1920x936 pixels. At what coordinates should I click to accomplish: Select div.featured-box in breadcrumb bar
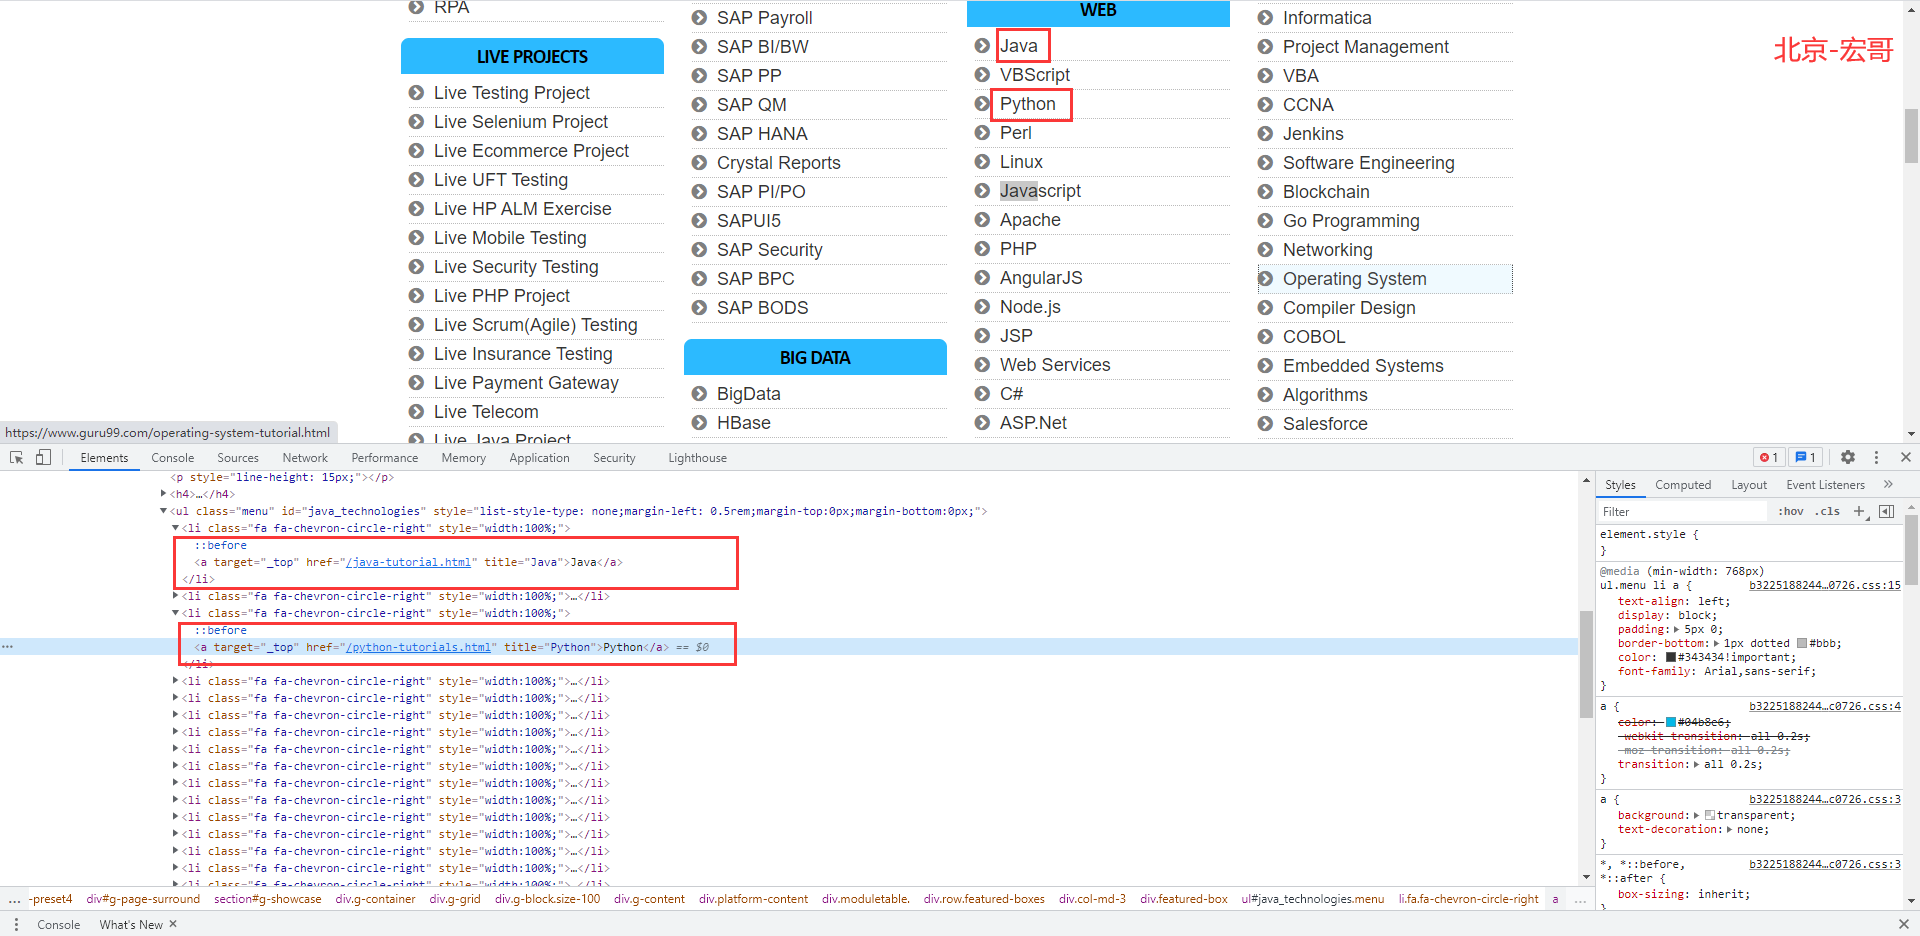click(x=1184, y=899)
